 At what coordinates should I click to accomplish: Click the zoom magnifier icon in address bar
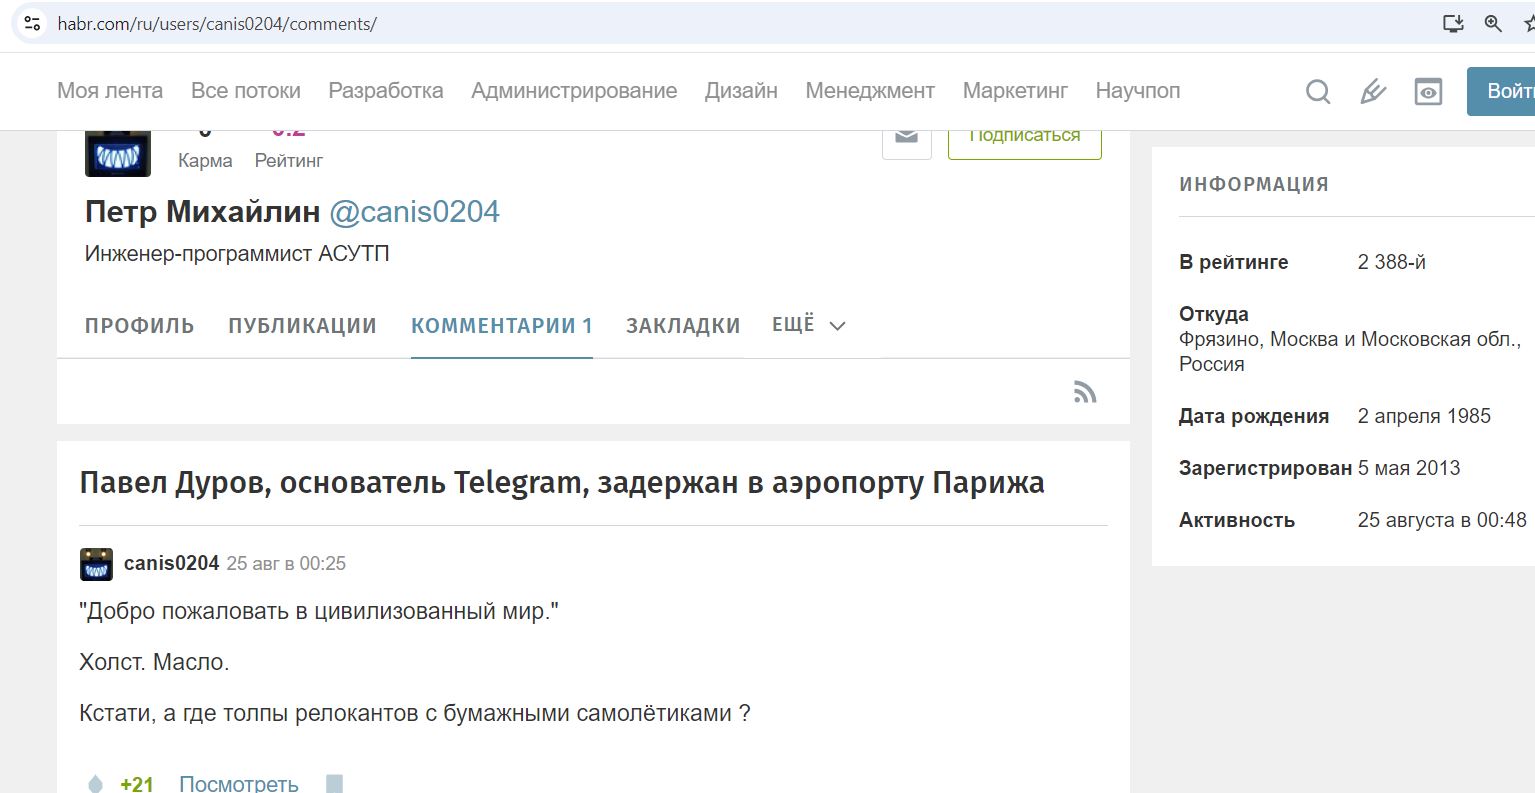[1493, 23]
